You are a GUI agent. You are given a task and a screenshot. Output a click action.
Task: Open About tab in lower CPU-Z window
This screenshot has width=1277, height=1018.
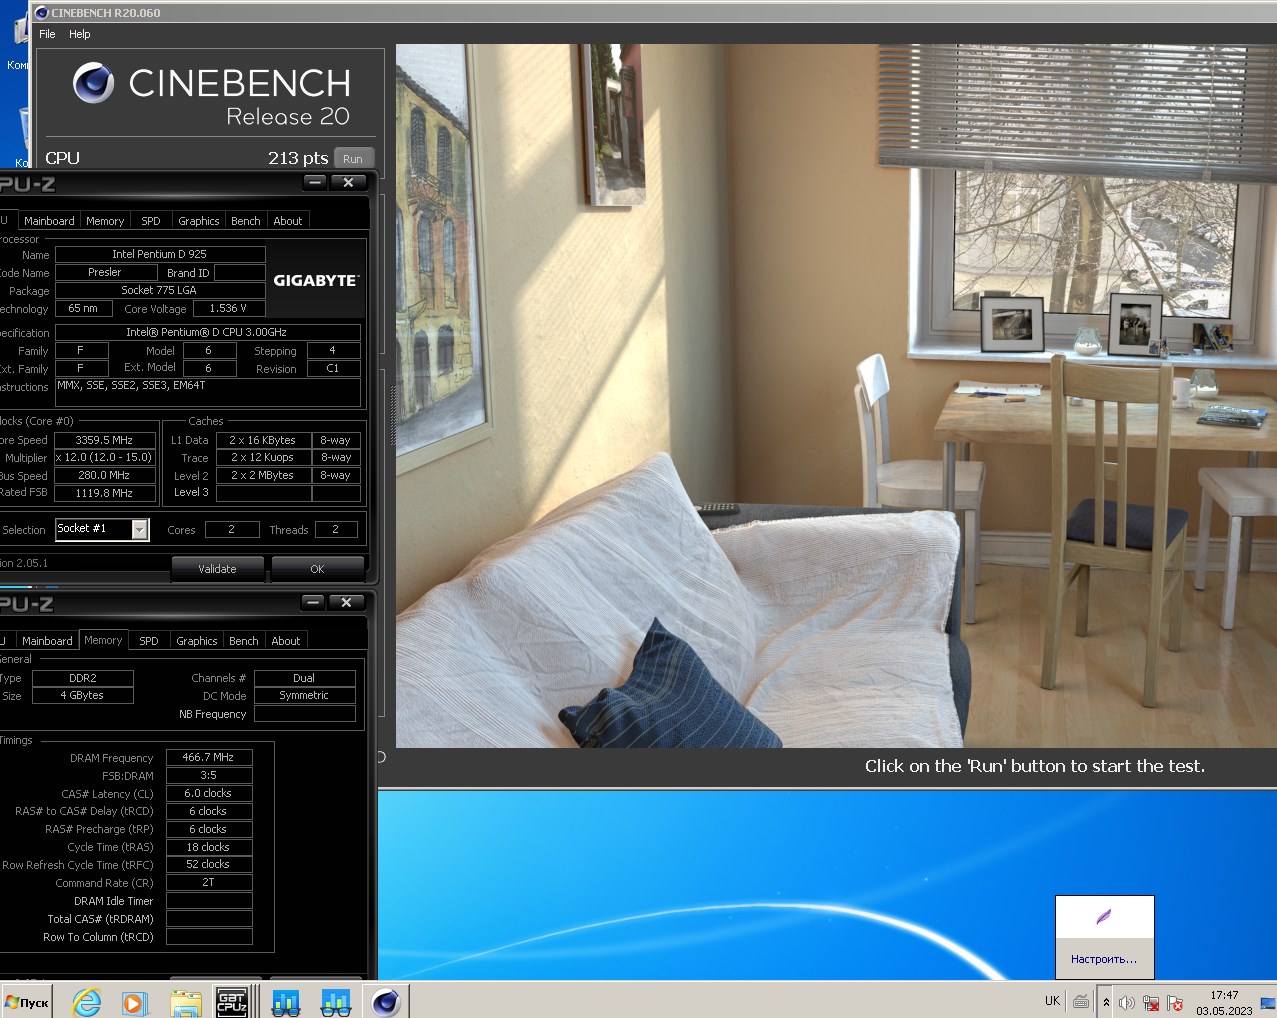pos(286,641)
